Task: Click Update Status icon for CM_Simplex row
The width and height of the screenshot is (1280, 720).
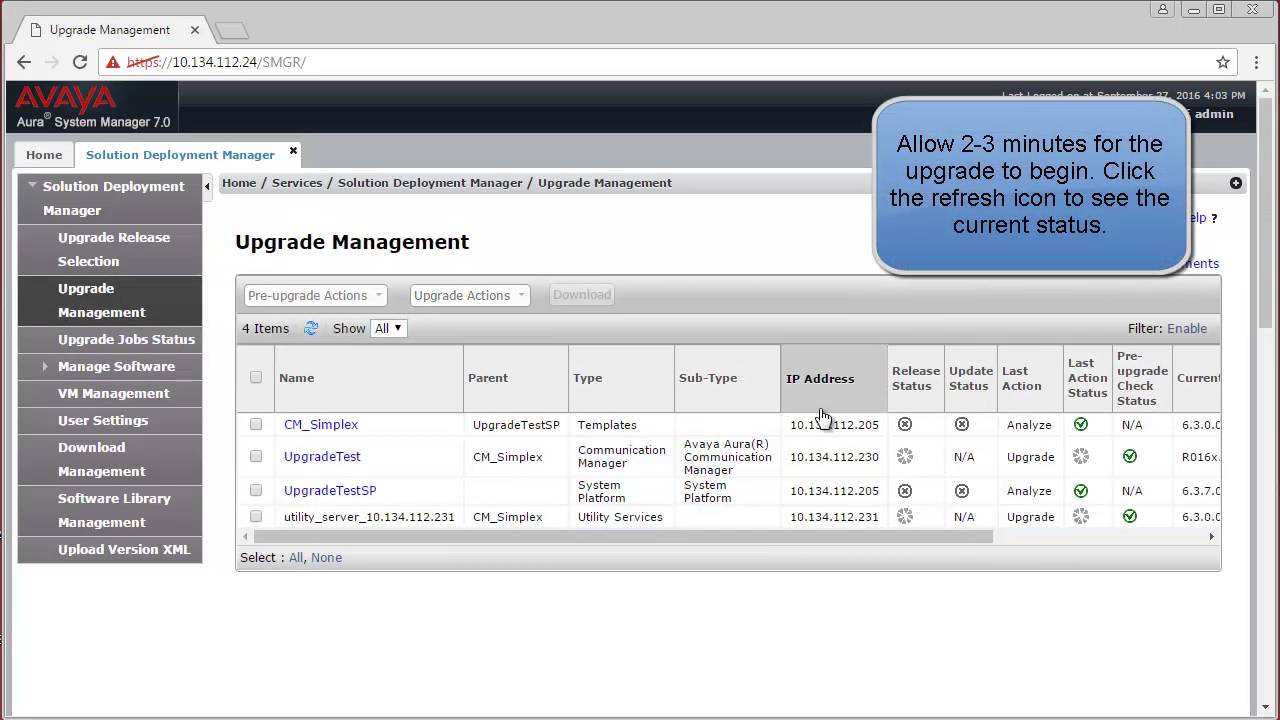Action: tap(962, 424)
